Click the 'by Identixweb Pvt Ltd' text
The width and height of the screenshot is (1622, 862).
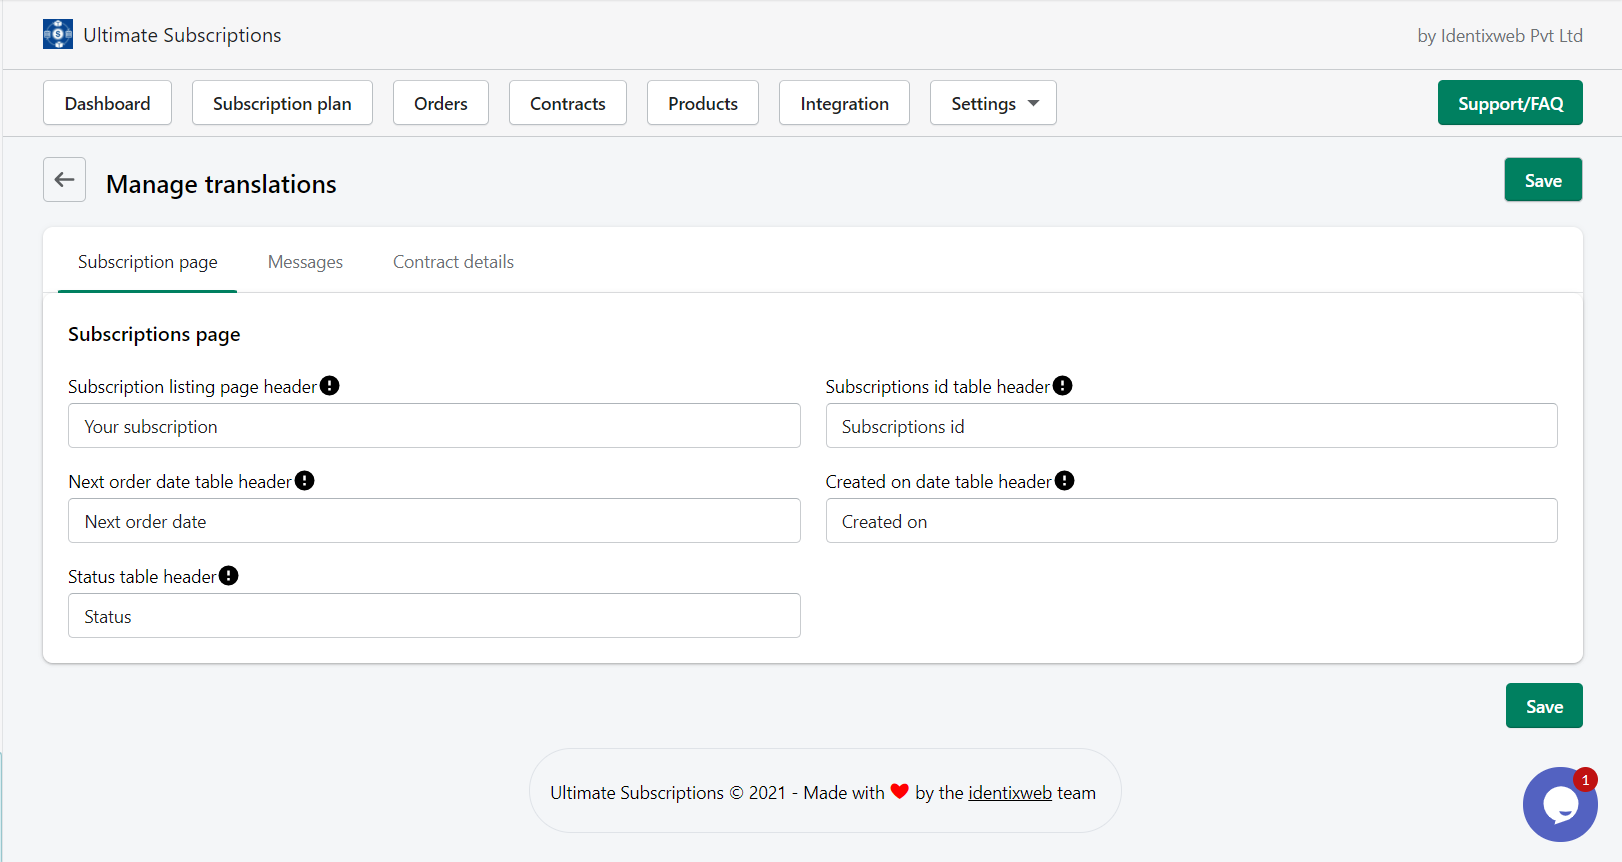coord(1500,36)
